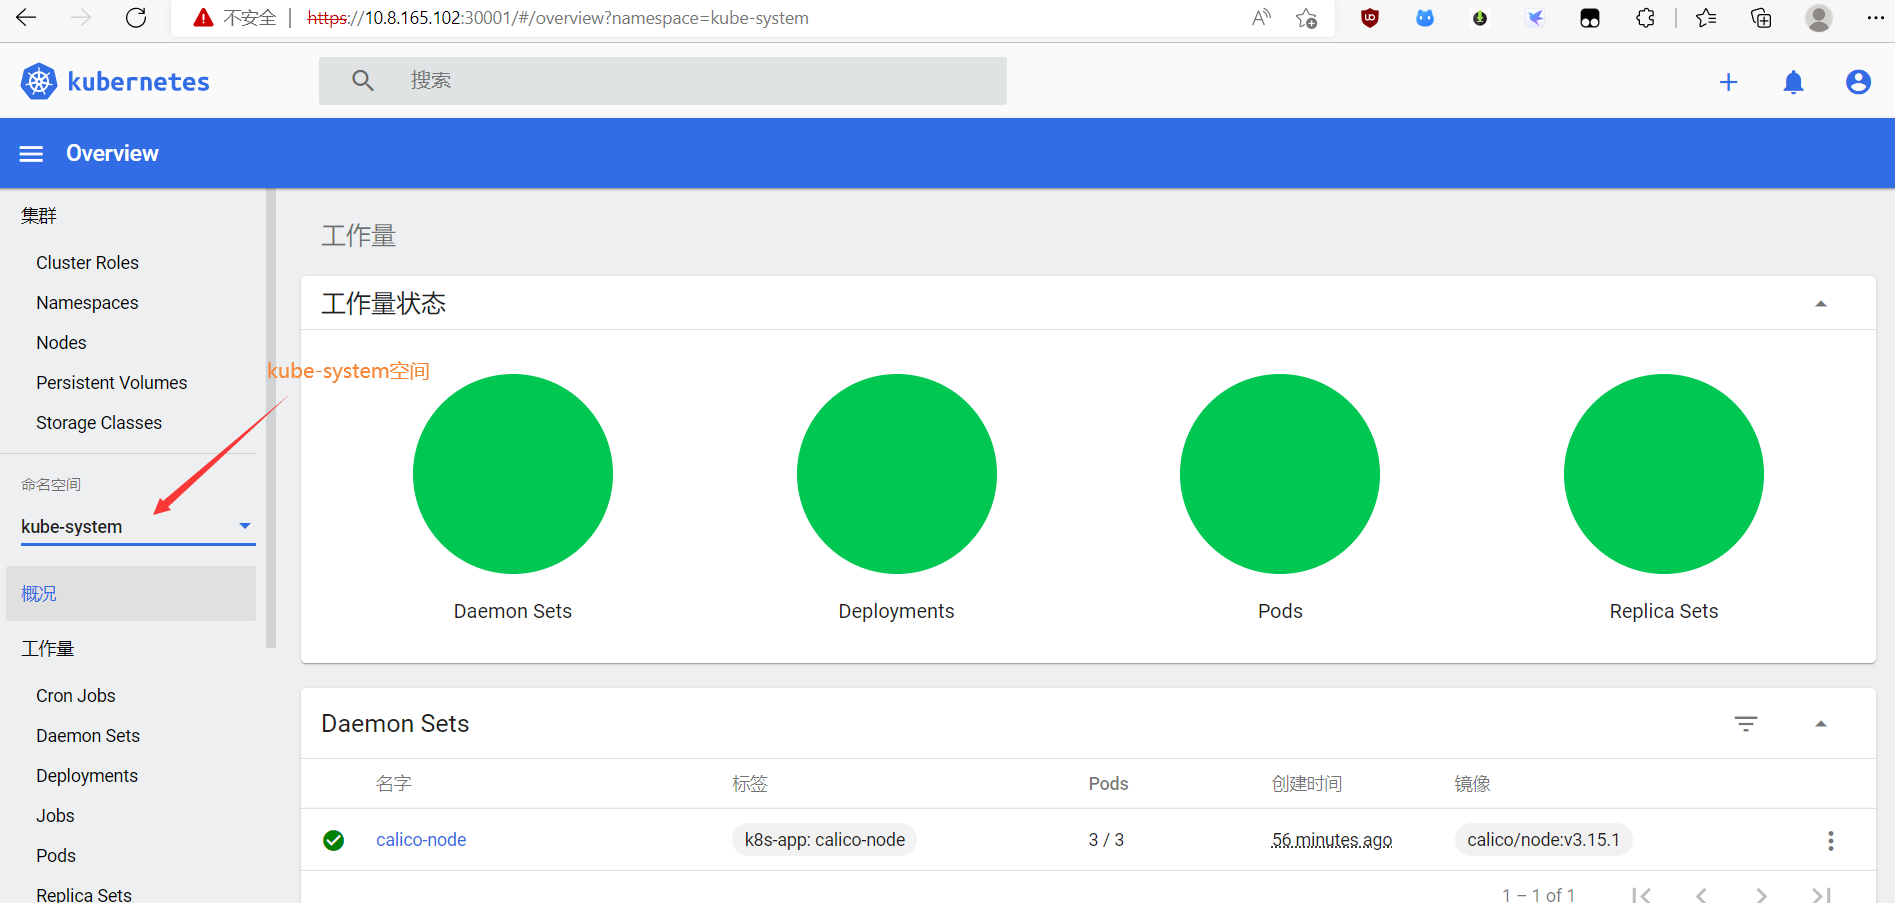Jump to first page of Daemon Sets
This screenshot has height=903, width=1895.
tap(1641, 895)
